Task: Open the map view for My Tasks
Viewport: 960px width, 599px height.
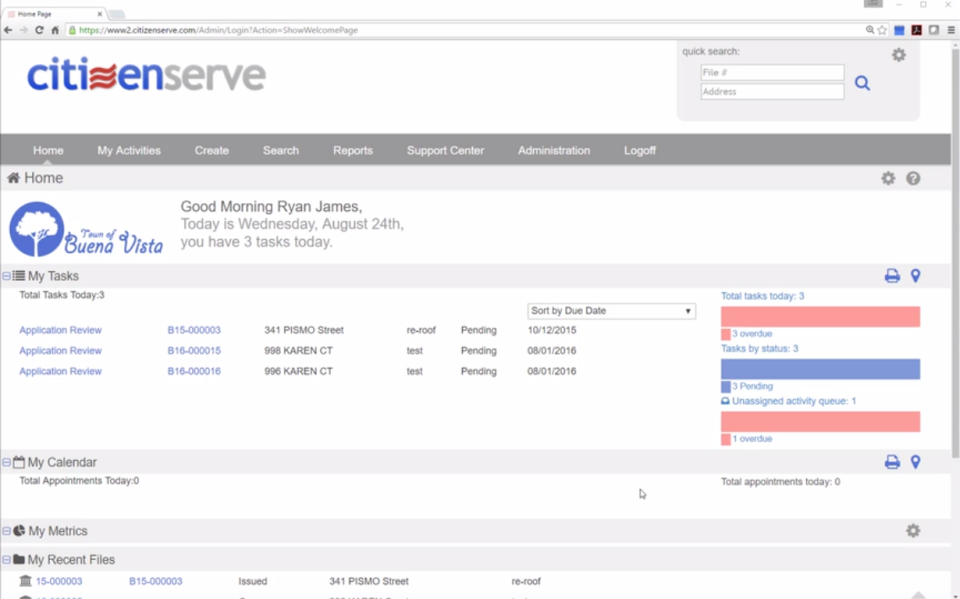Action: click(x=914, y=275)
